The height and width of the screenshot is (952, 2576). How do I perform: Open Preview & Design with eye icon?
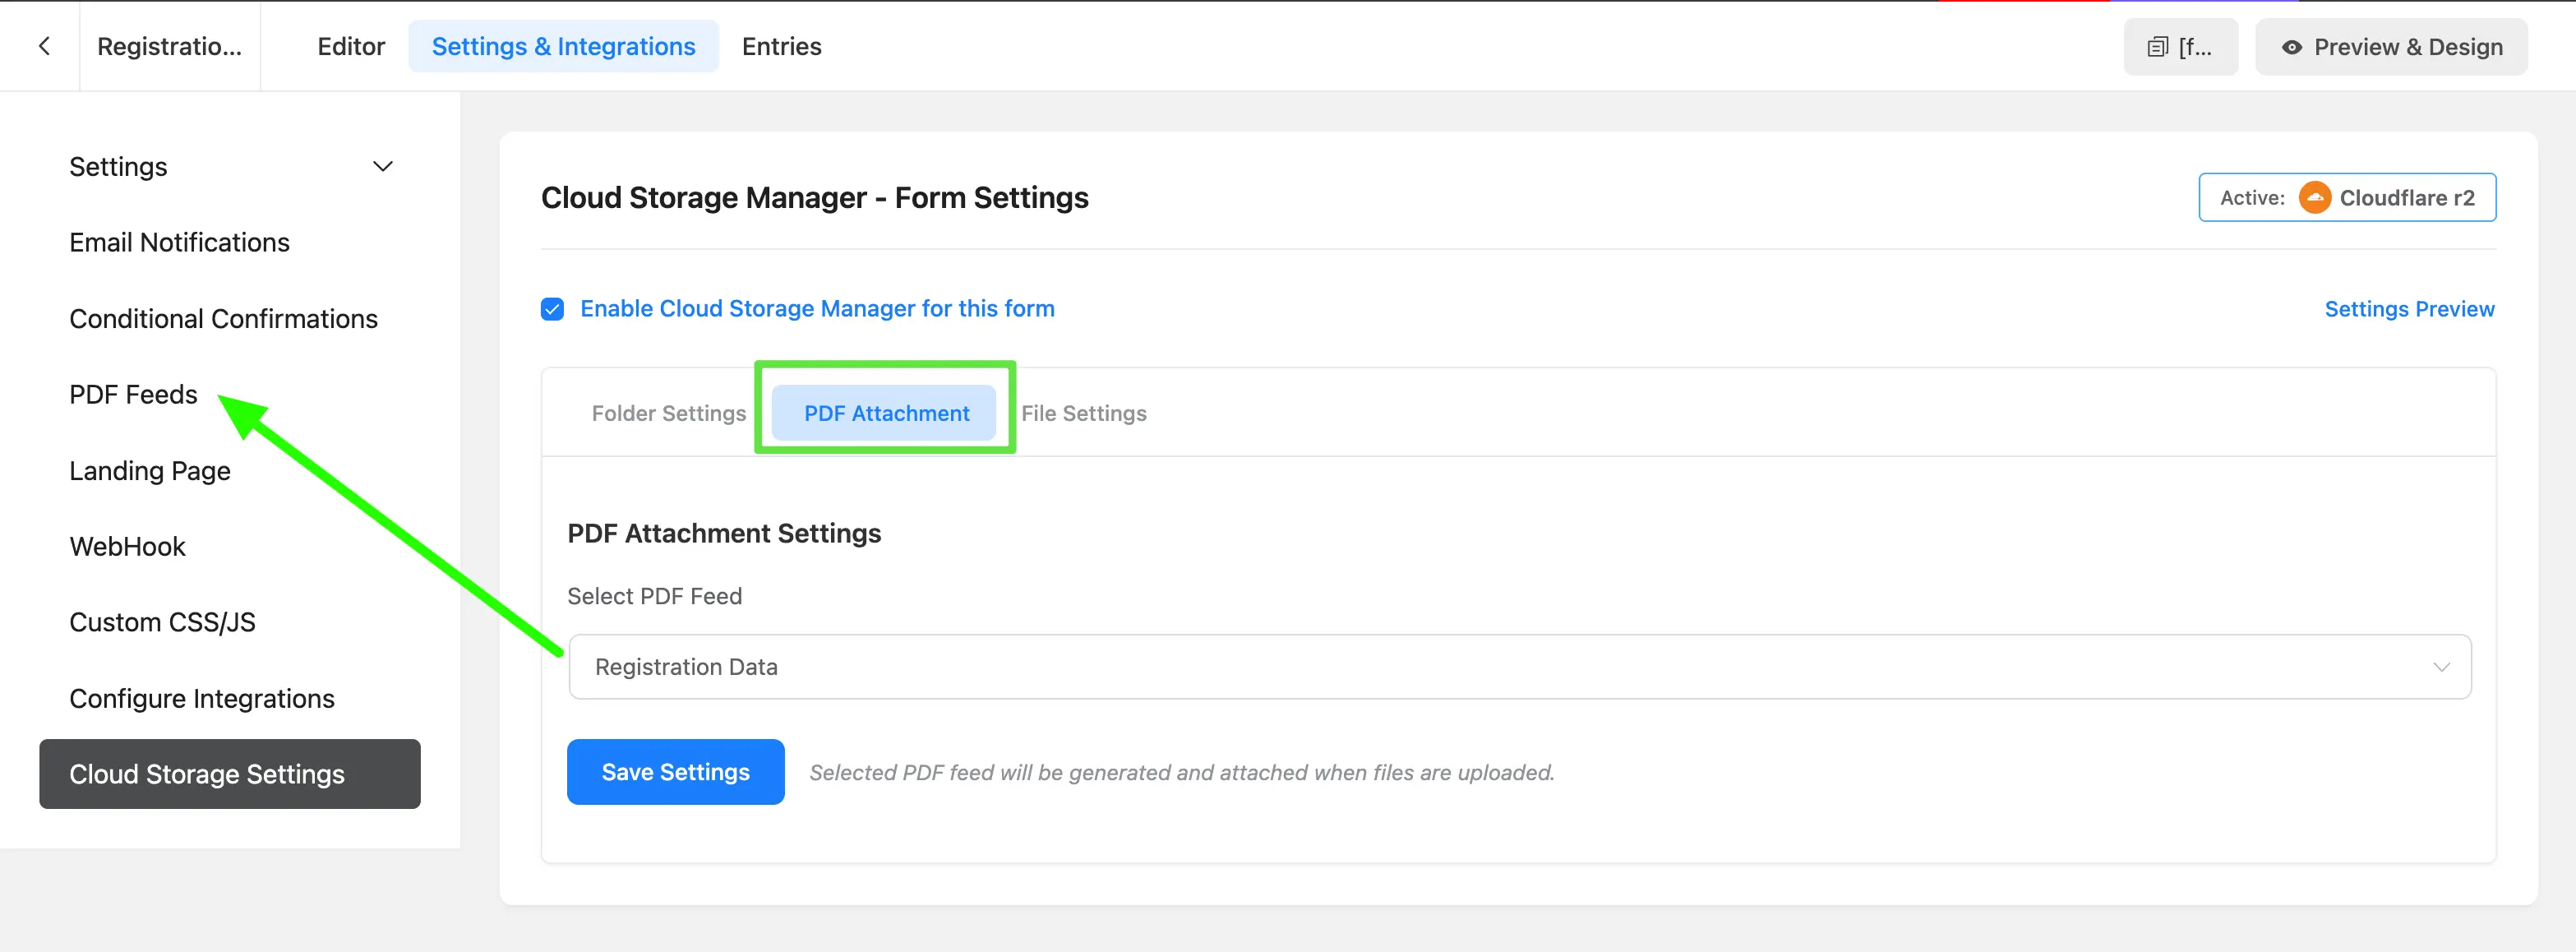pos(2390,47)
